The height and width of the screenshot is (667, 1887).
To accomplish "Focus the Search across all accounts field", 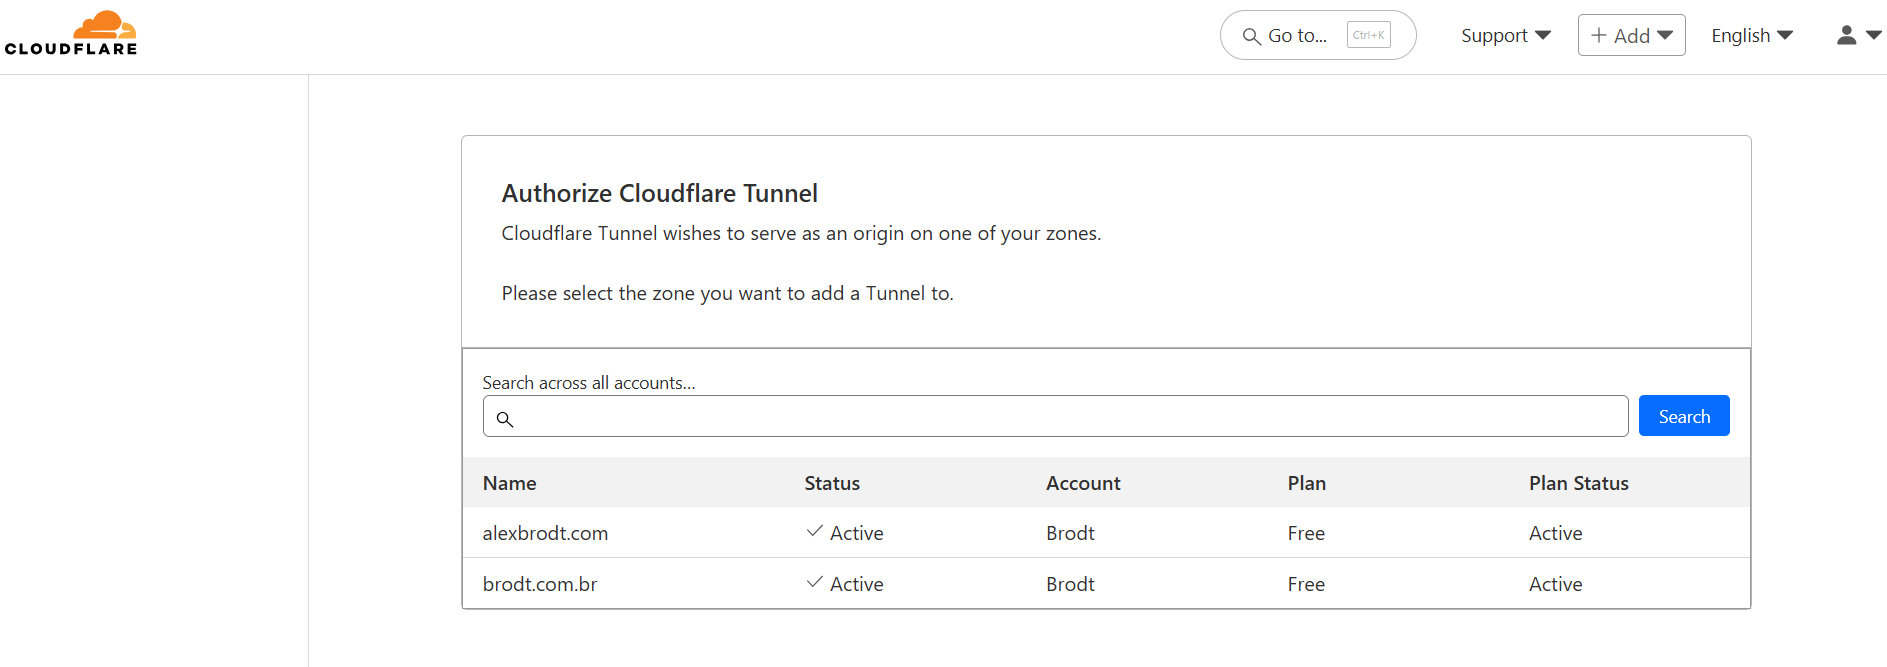I will 1055,416.
